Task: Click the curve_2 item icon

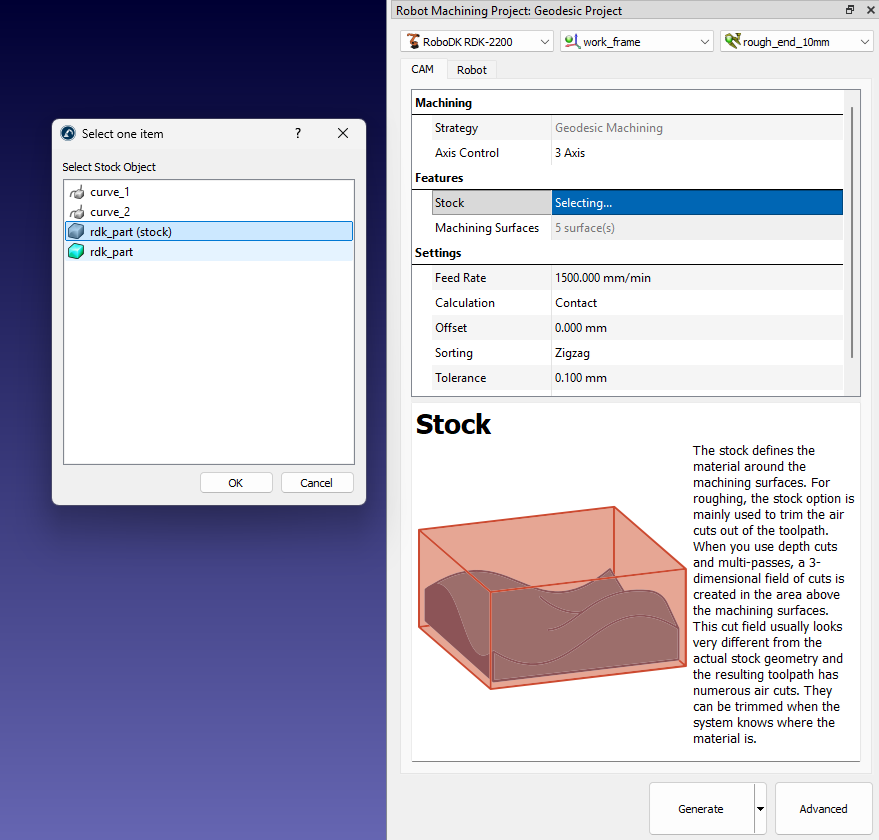Action: [x=77, y=212]
